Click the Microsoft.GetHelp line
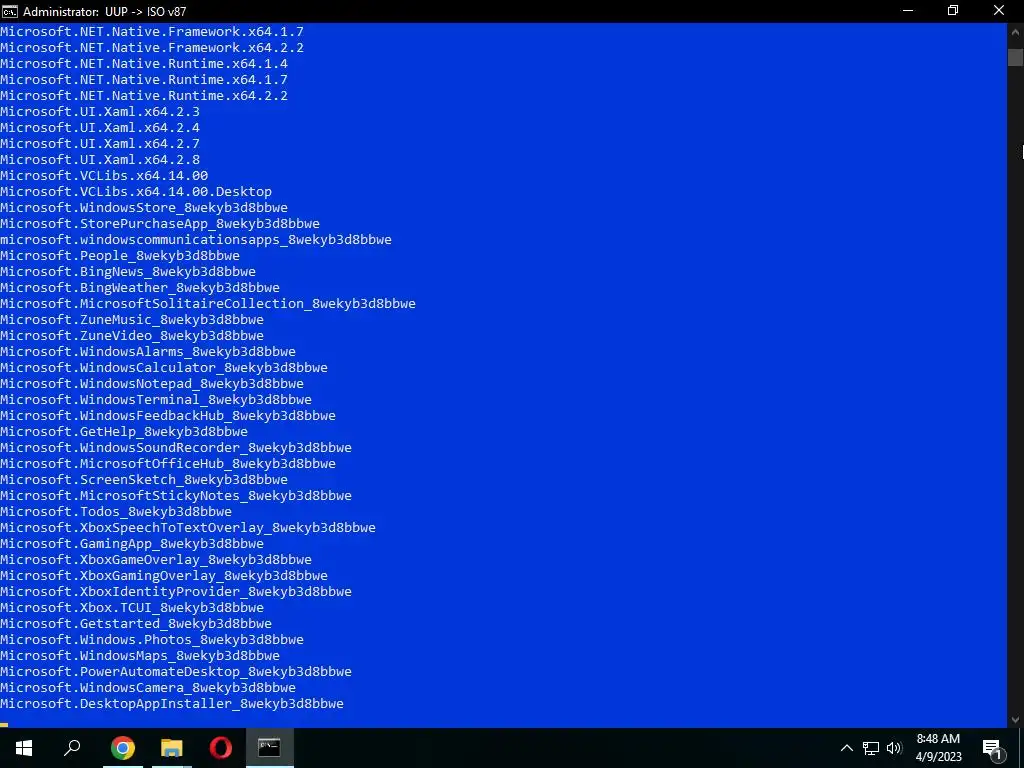This screenshot has height=768, width=1024. pos(124,432)
